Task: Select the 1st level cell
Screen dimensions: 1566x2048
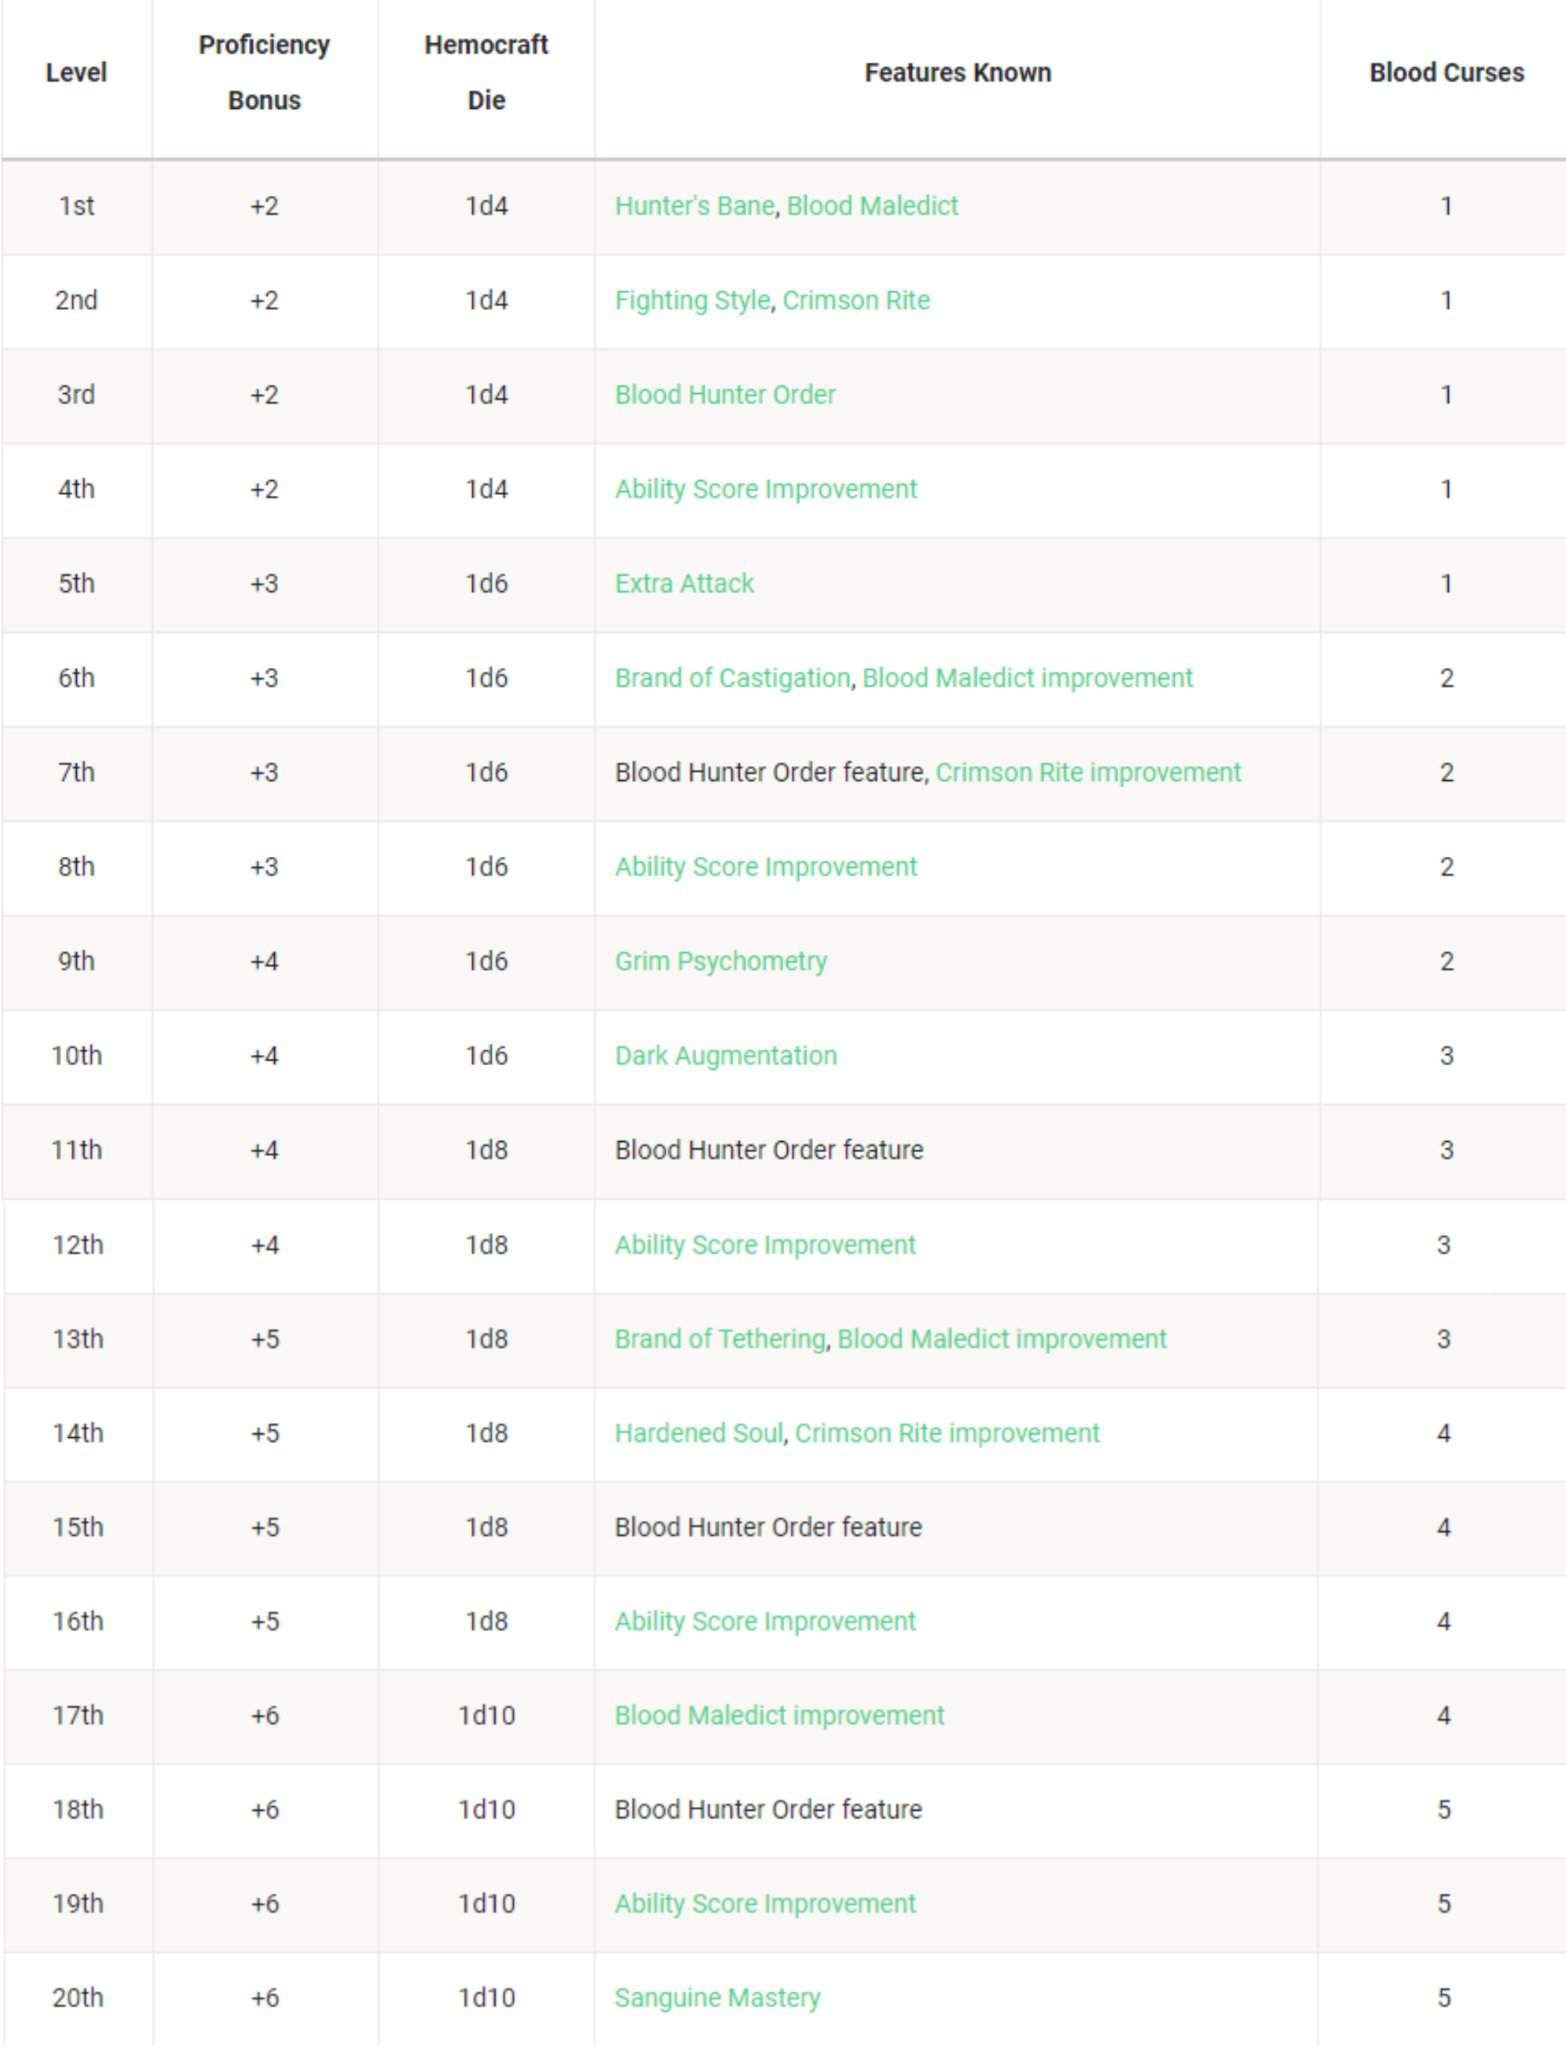Action: coord(76,206)
